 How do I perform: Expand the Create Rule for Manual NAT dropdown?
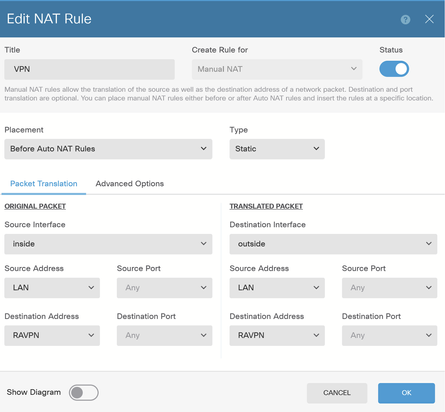pyautogui.click(x=277, y=69)
